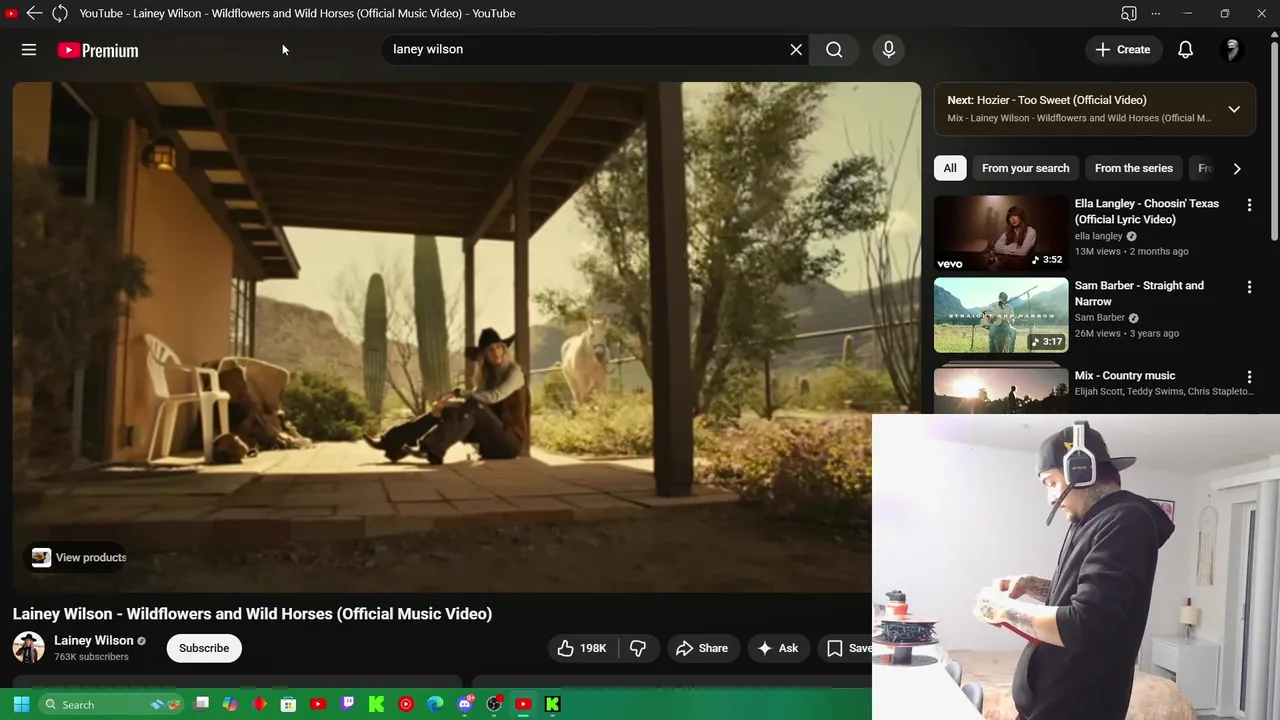The height and width of the screenshot is (720, 1280).
Task: Open options for Ella Langley video
Action: (x=1249, y=205)
